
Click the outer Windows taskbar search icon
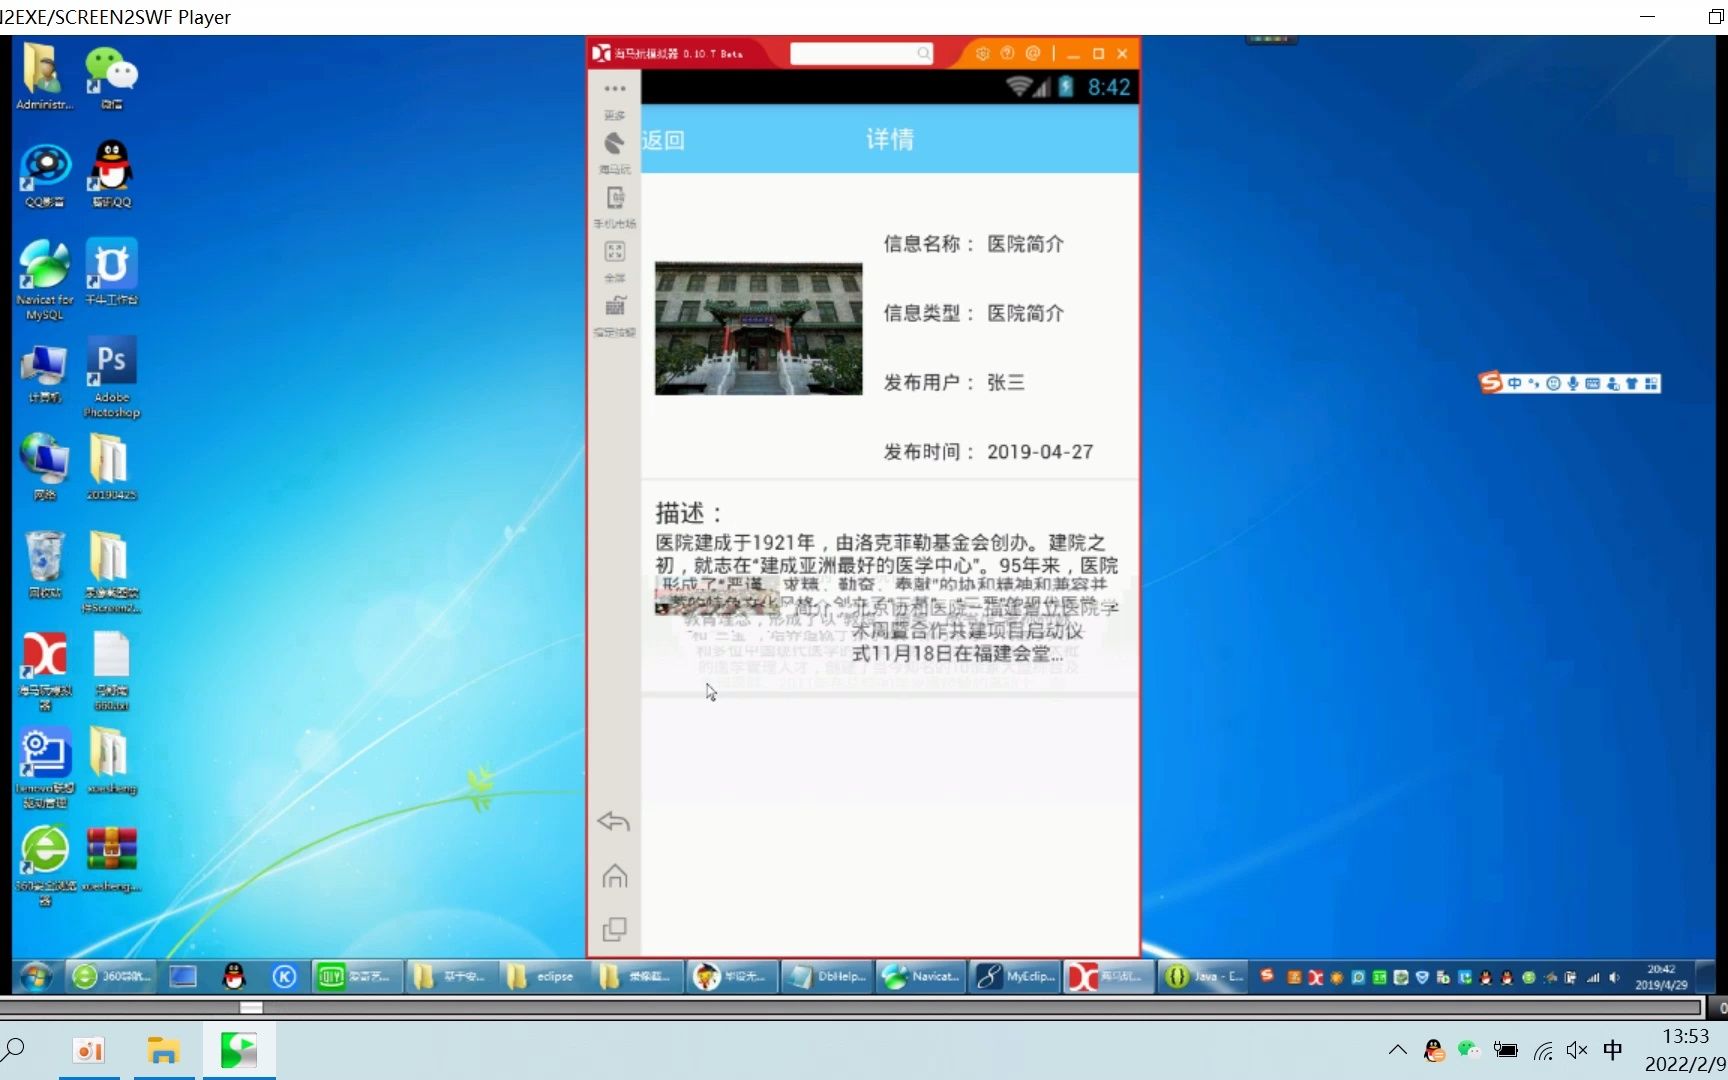pyautogui.click(x=14, y=1050)
